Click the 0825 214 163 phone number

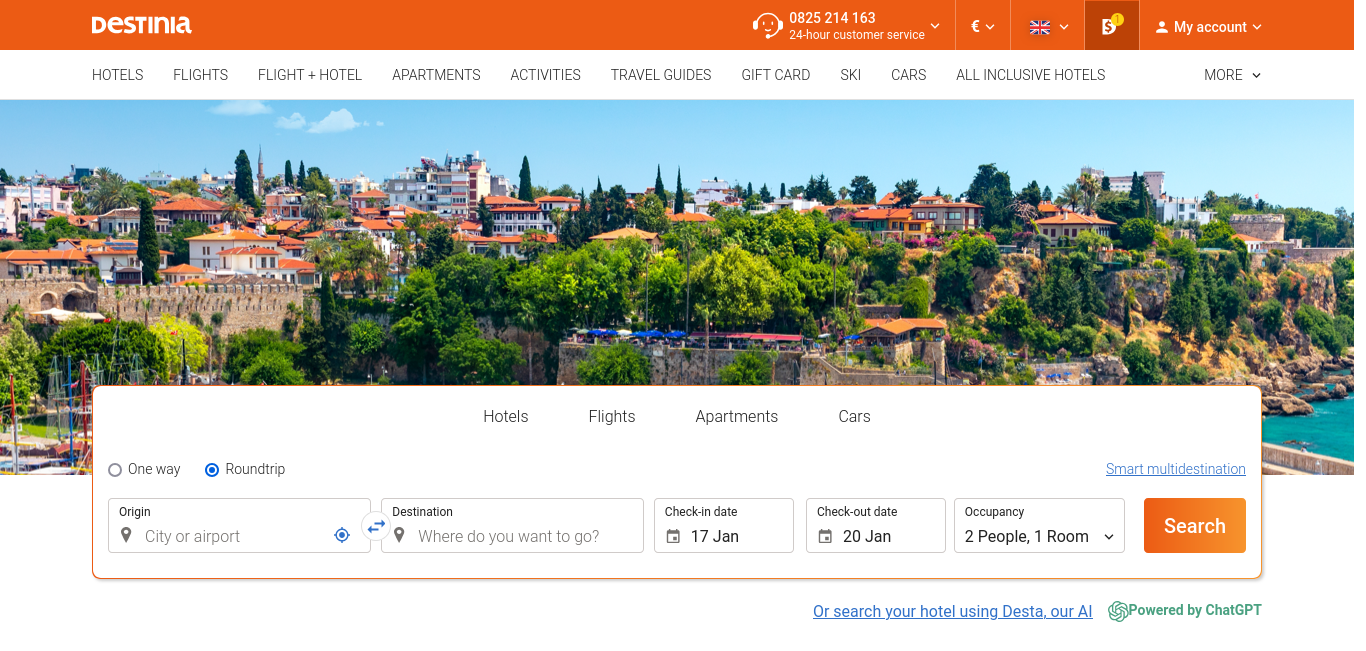[832, 18]
